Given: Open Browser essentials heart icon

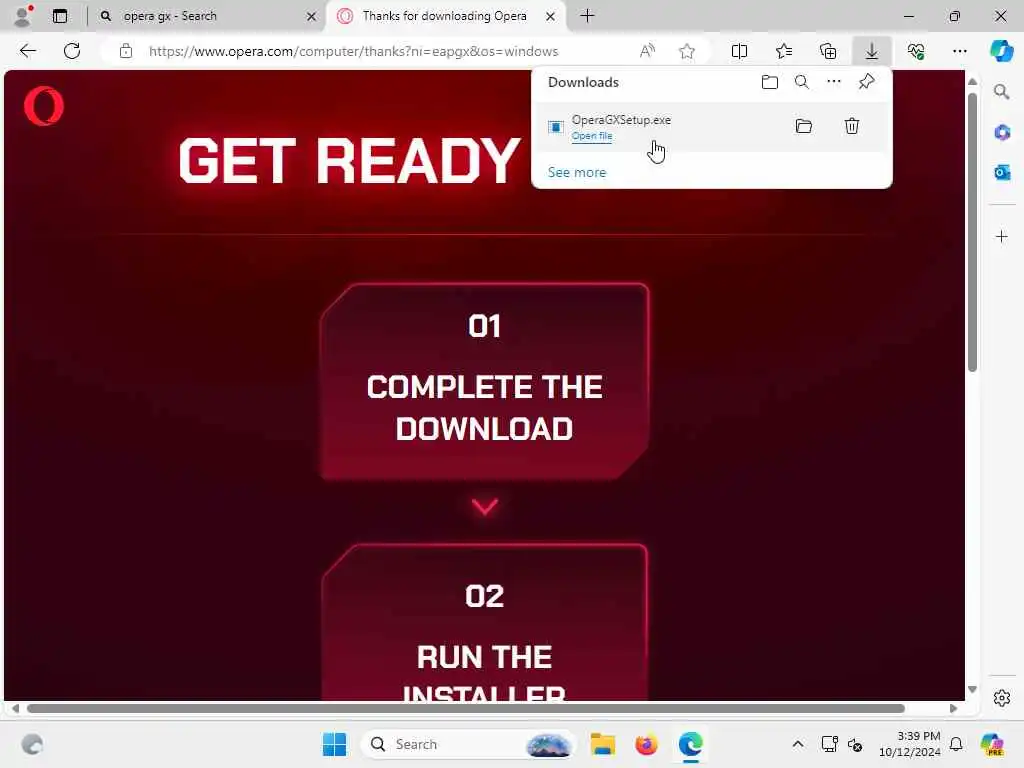Looking at the screenshot, I should (x=916, y=51).
